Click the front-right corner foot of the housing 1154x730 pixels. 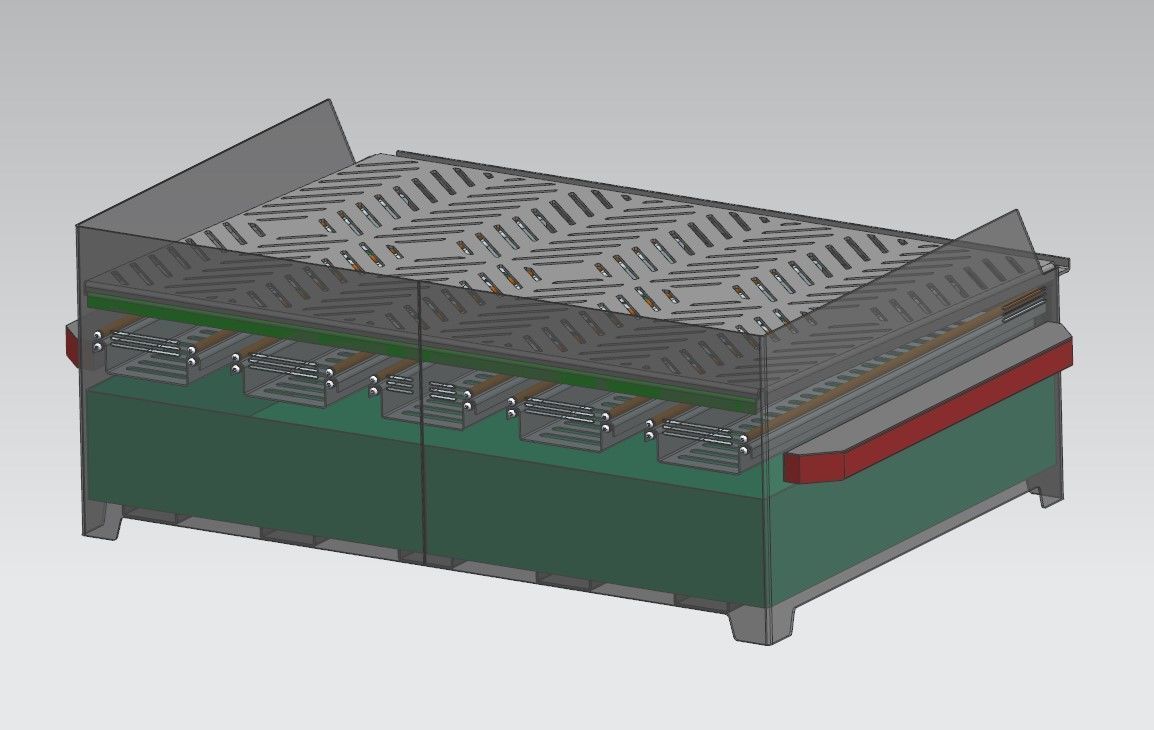(x=762, y=624)
